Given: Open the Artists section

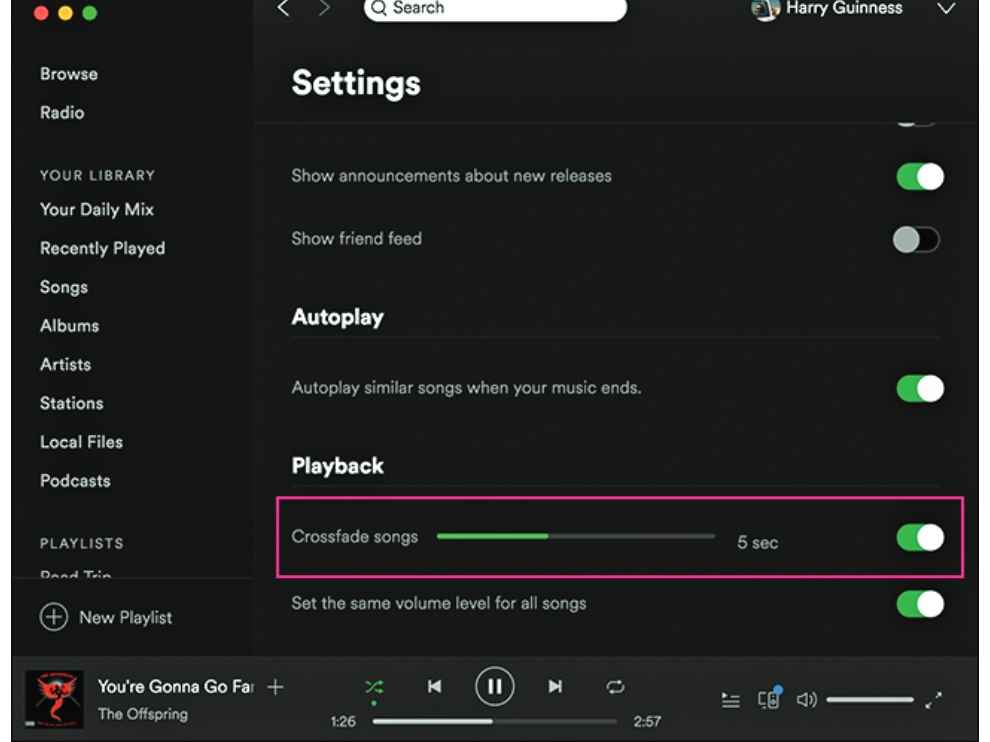Looking at the screenshot, I should 66,364.
